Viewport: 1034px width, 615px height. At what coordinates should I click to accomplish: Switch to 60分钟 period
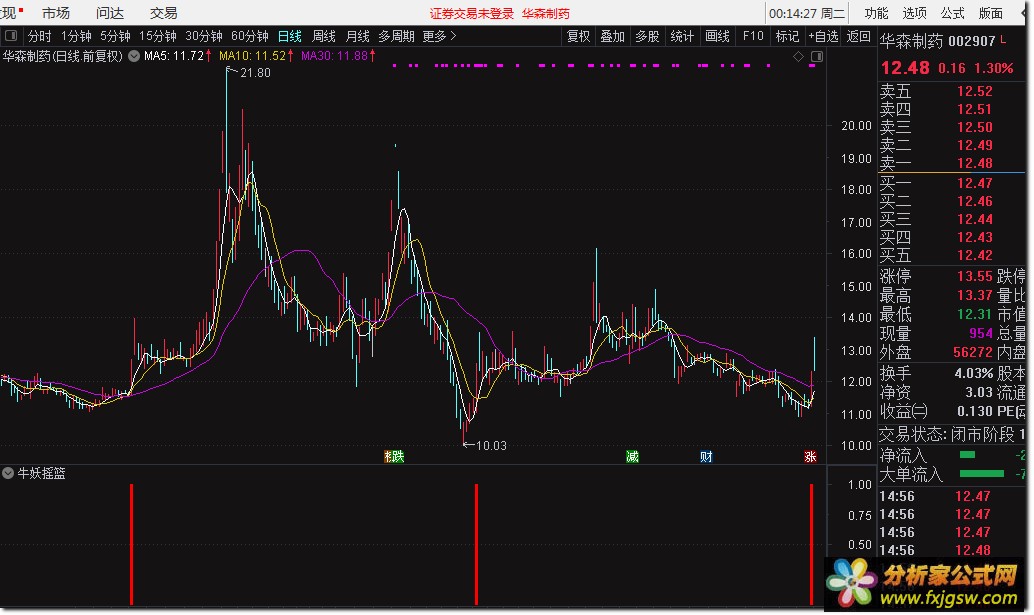click(x=250, y=36)
